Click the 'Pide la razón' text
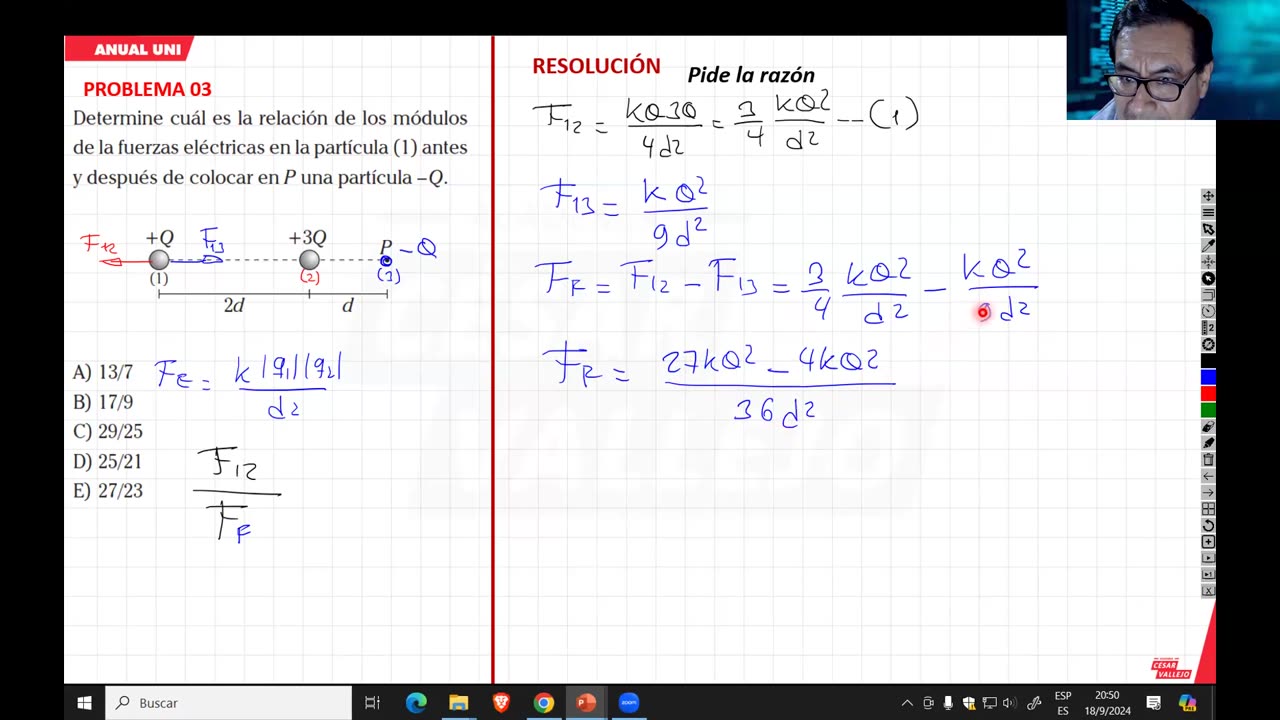 (x=751, y=75)
